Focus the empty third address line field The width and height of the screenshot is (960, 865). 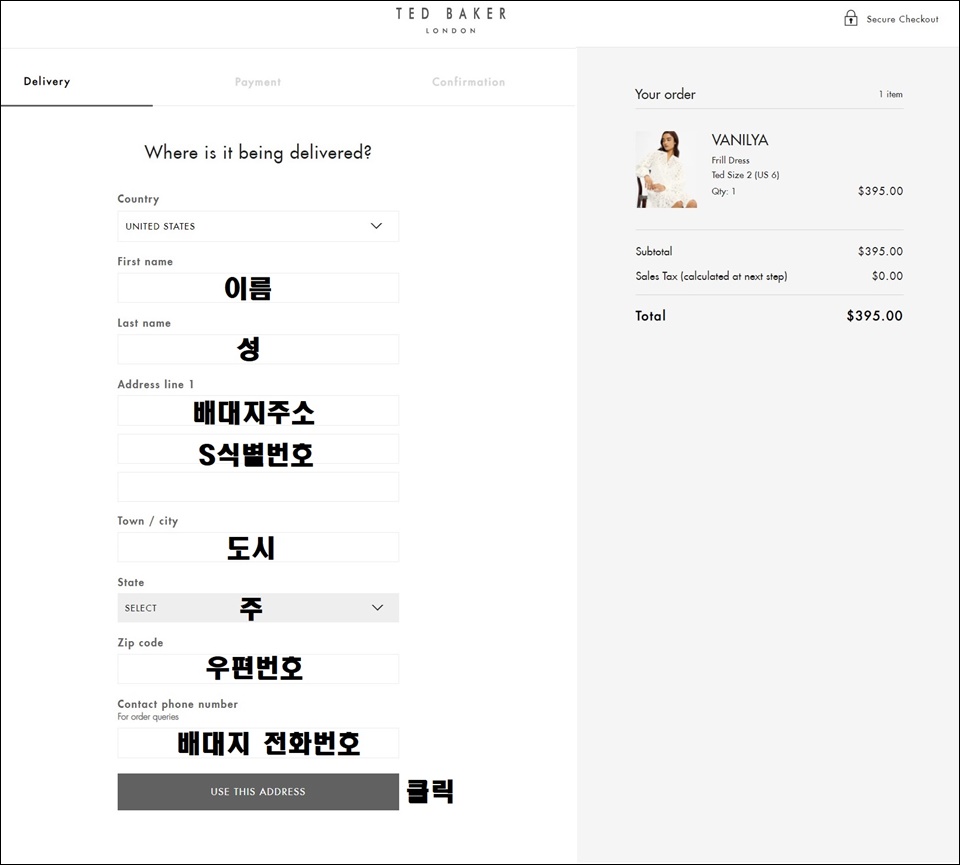point(258,487)
